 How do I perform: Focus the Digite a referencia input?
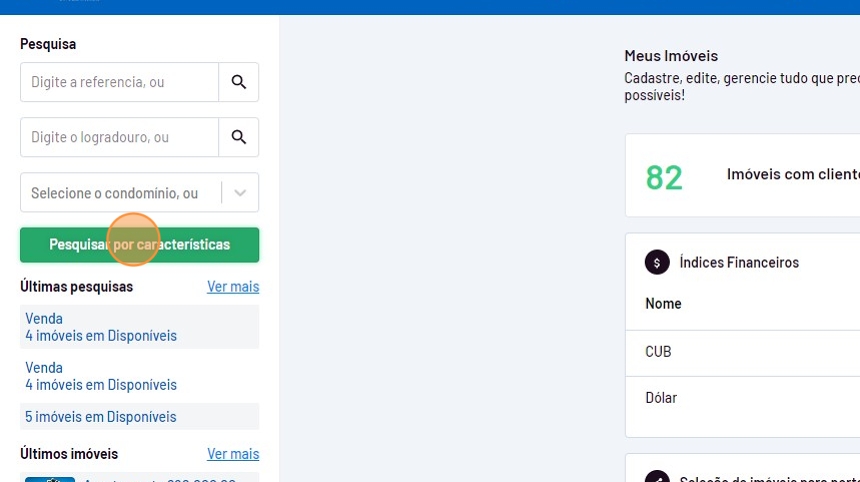120,82
